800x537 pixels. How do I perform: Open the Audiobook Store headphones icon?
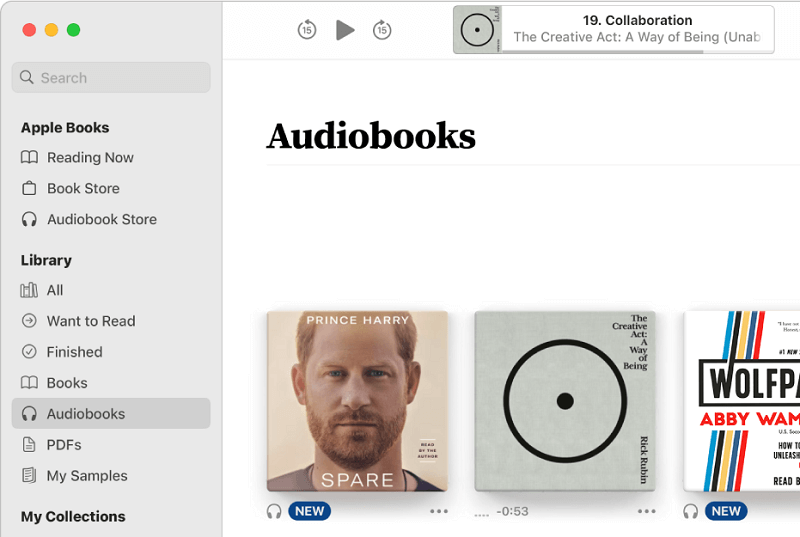(29, 219)
